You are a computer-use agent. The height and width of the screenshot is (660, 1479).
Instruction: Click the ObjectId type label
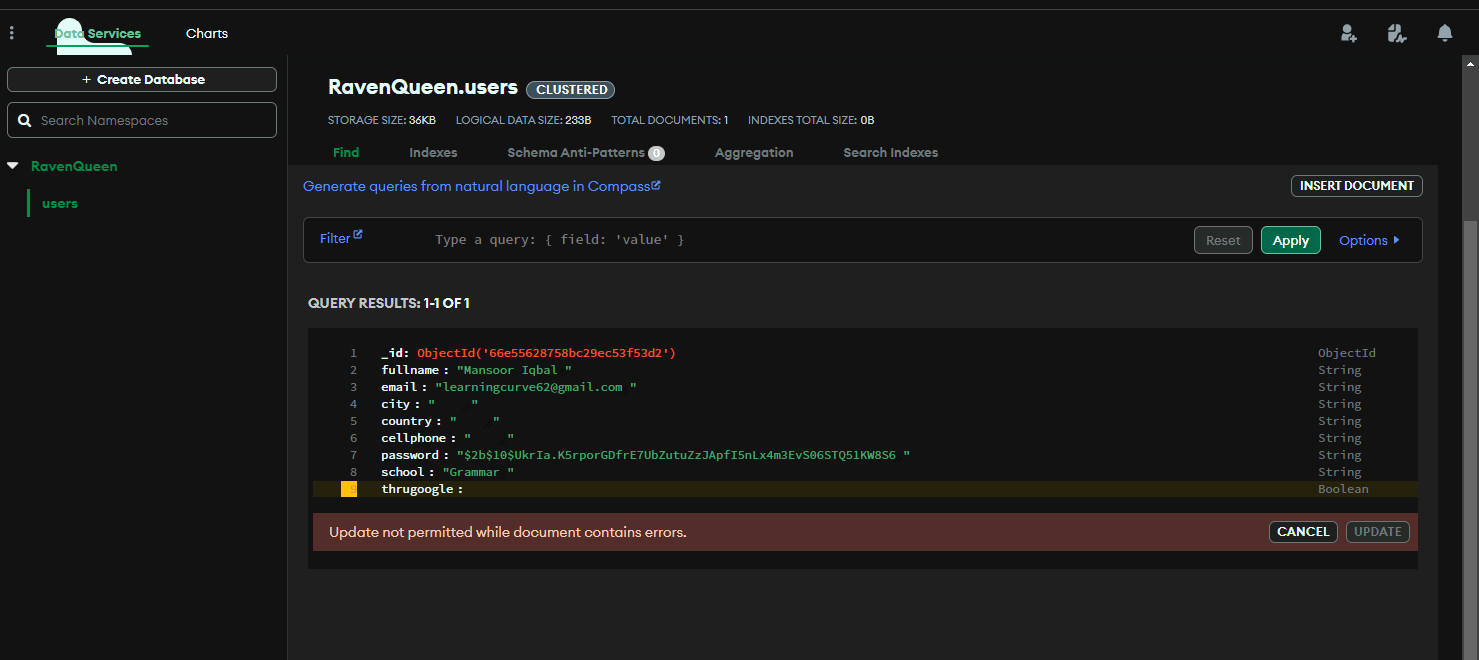tap(1347, 353)
